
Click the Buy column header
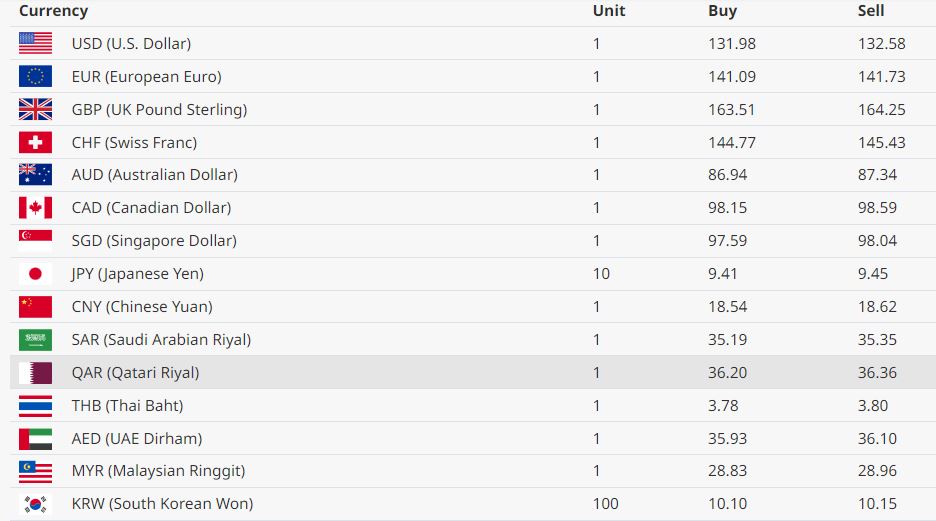click(722, 11)
